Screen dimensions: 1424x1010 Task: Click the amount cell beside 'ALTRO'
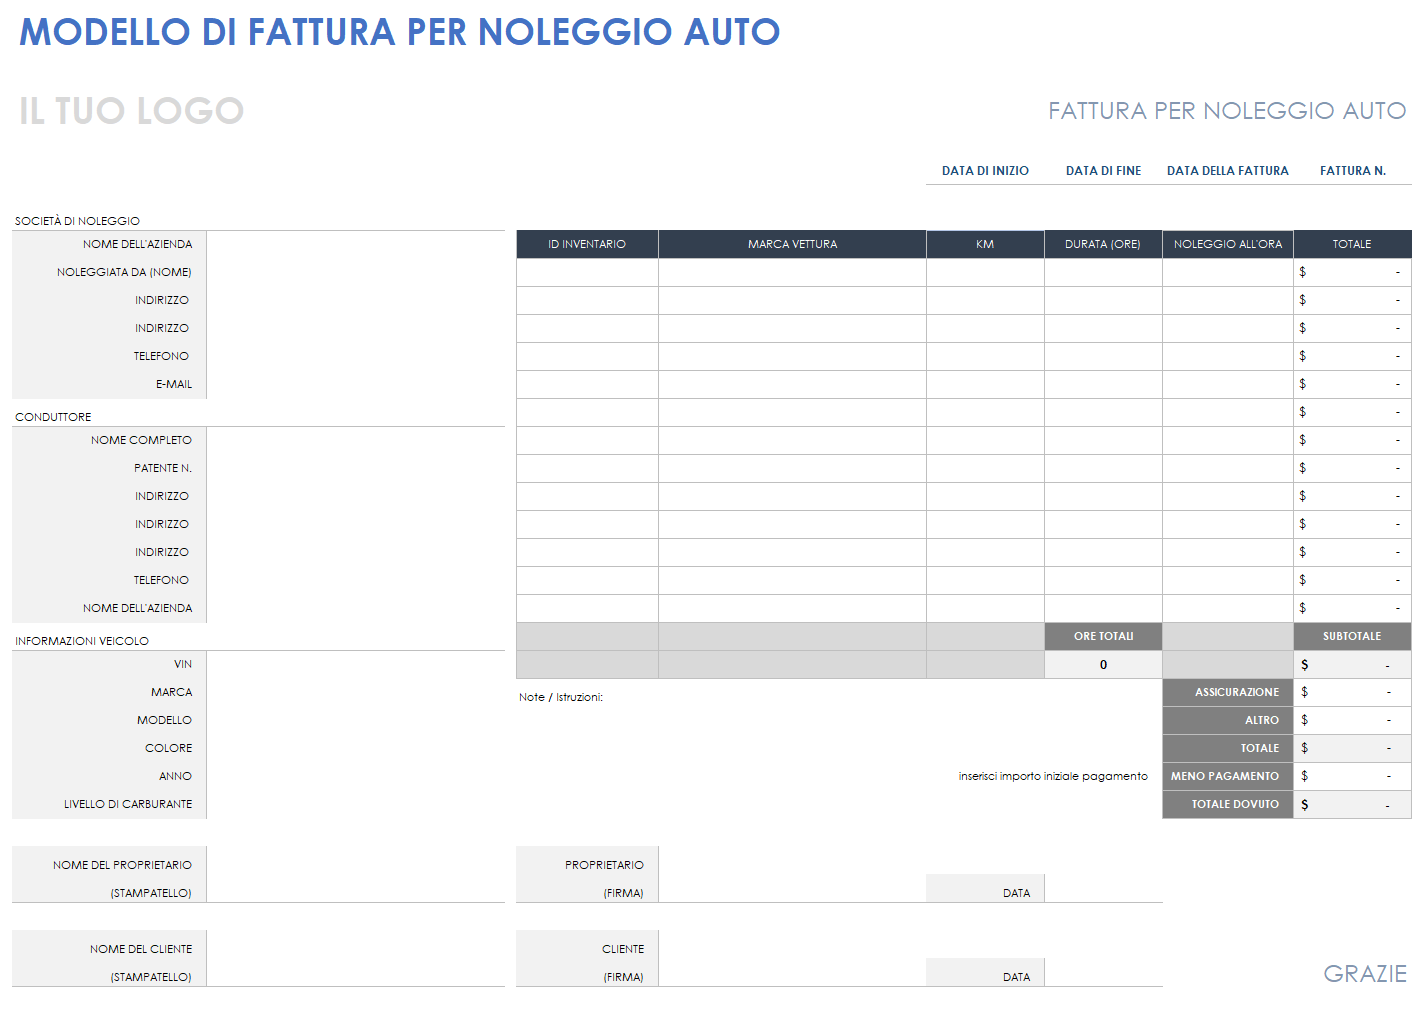1352,720
